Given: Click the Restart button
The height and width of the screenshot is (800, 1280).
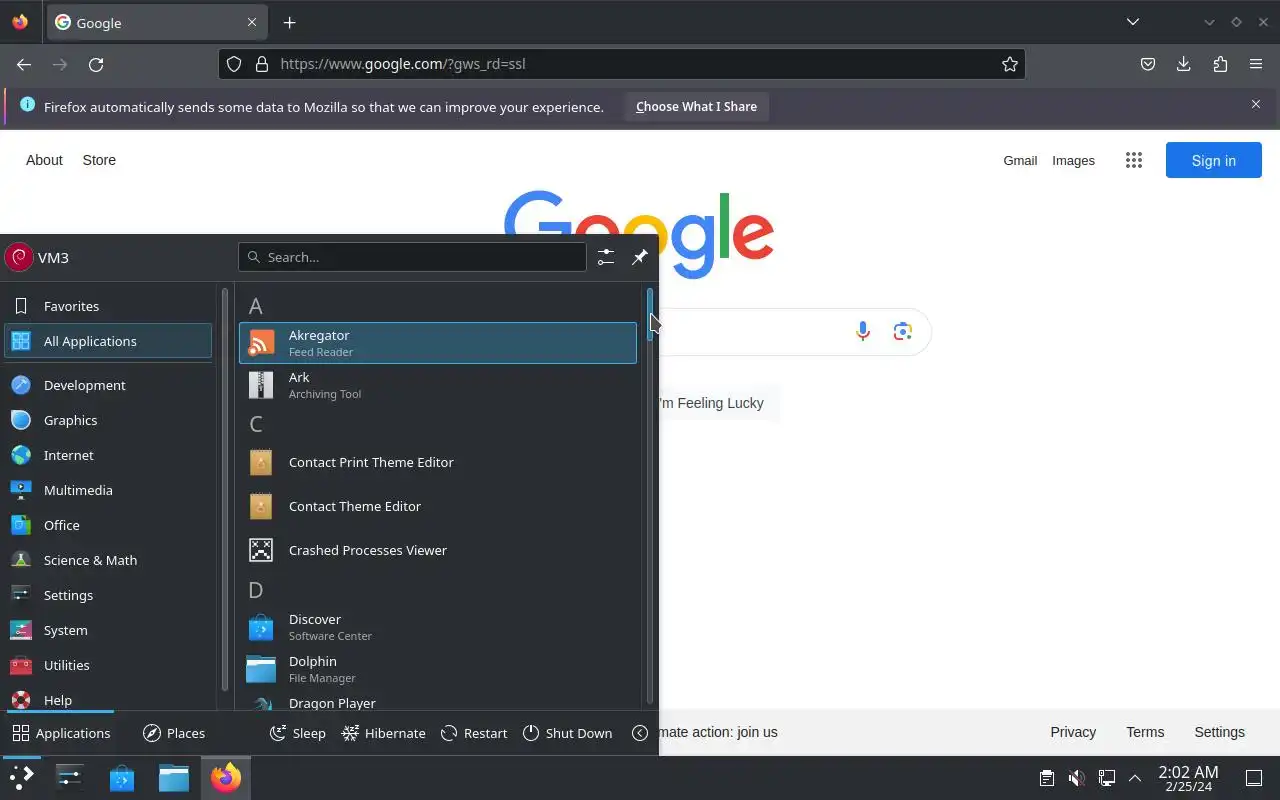Looking at the screenshot, I should [x=475, y=733].
